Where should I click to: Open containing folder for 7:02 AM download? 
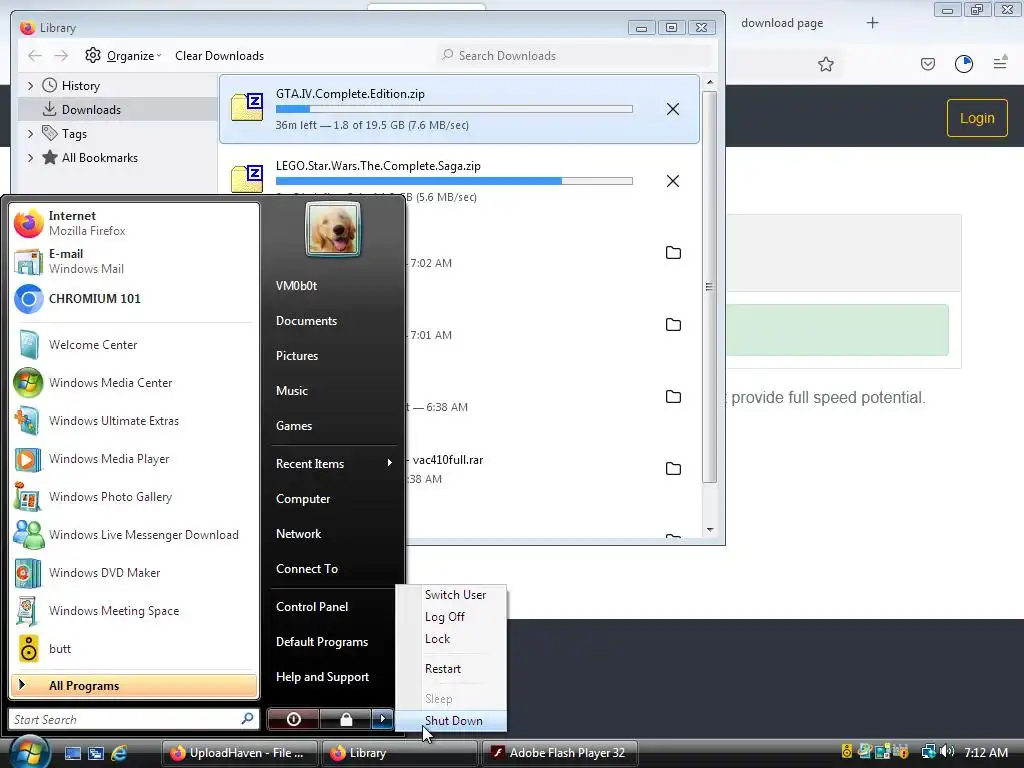[673, 253]
